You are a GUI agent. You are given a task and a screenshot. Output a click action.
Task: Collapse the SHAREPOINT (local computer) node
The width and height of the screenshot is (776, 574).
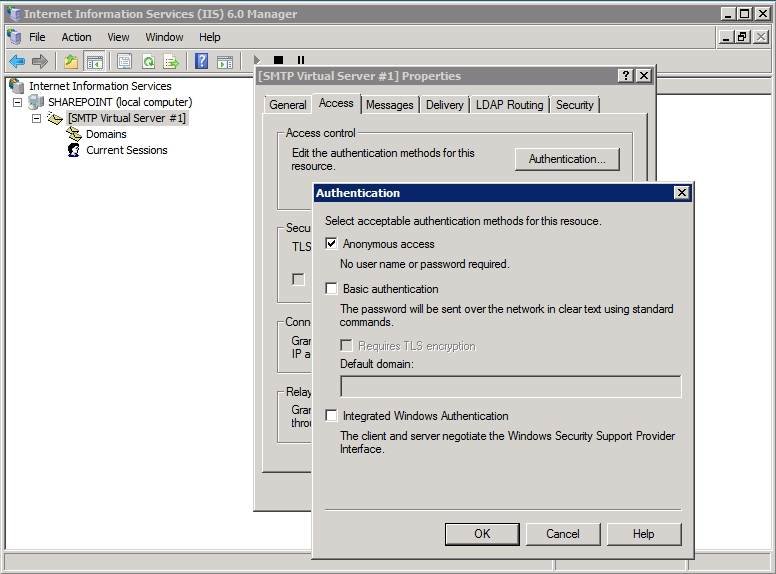pos(18,102)
